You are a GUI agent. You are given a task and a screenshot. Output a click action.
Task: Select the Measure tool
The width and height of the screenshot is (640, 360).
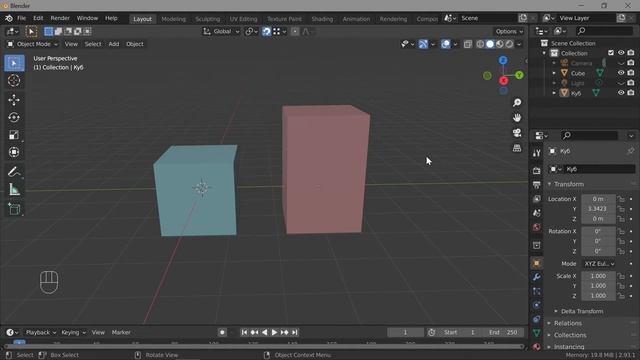click(14, 189)
